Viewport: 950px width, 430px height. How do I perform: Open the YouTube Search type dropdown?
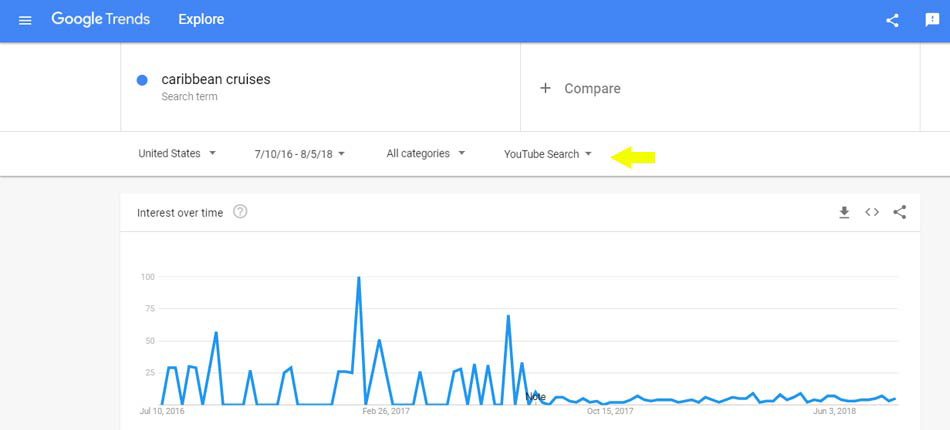[x=548, y=154]
